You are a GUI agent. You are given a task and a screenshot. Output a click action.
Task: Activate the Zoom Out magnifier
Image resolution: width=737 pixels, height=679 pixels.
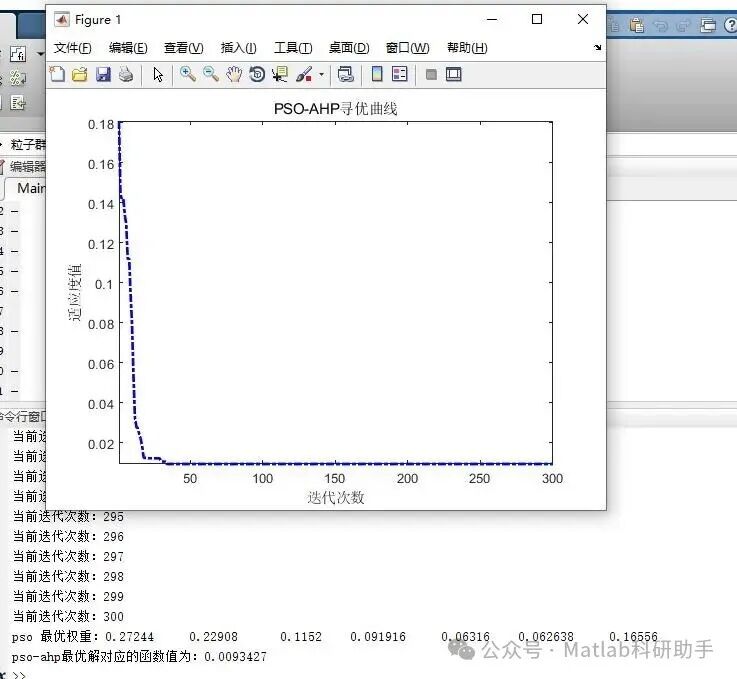click(x=211, y=74)
